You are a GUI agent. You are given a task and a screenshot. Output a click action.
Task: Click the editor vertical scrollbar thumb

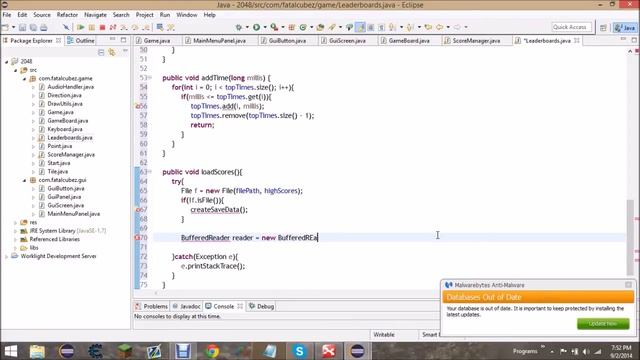pos(631,238)
